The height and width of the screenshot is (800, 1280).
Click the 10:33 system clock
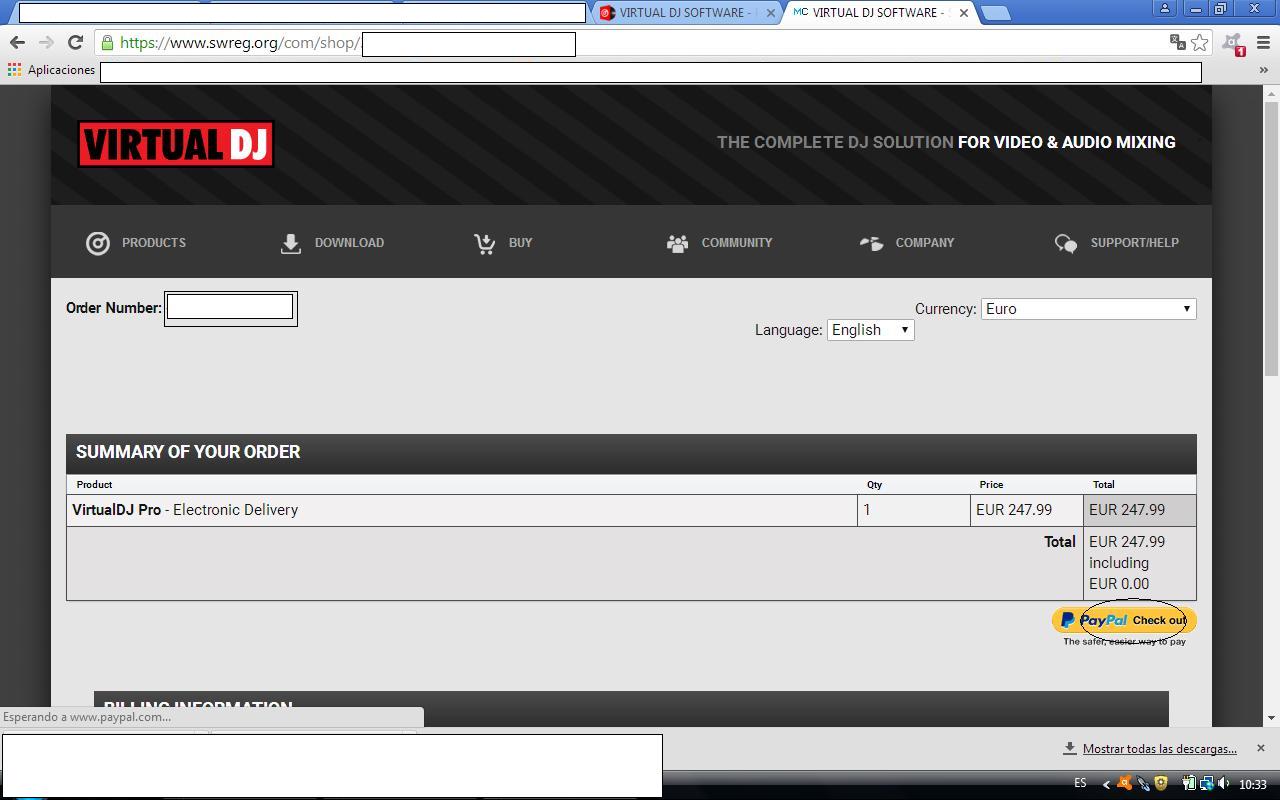click(1253, 784)
